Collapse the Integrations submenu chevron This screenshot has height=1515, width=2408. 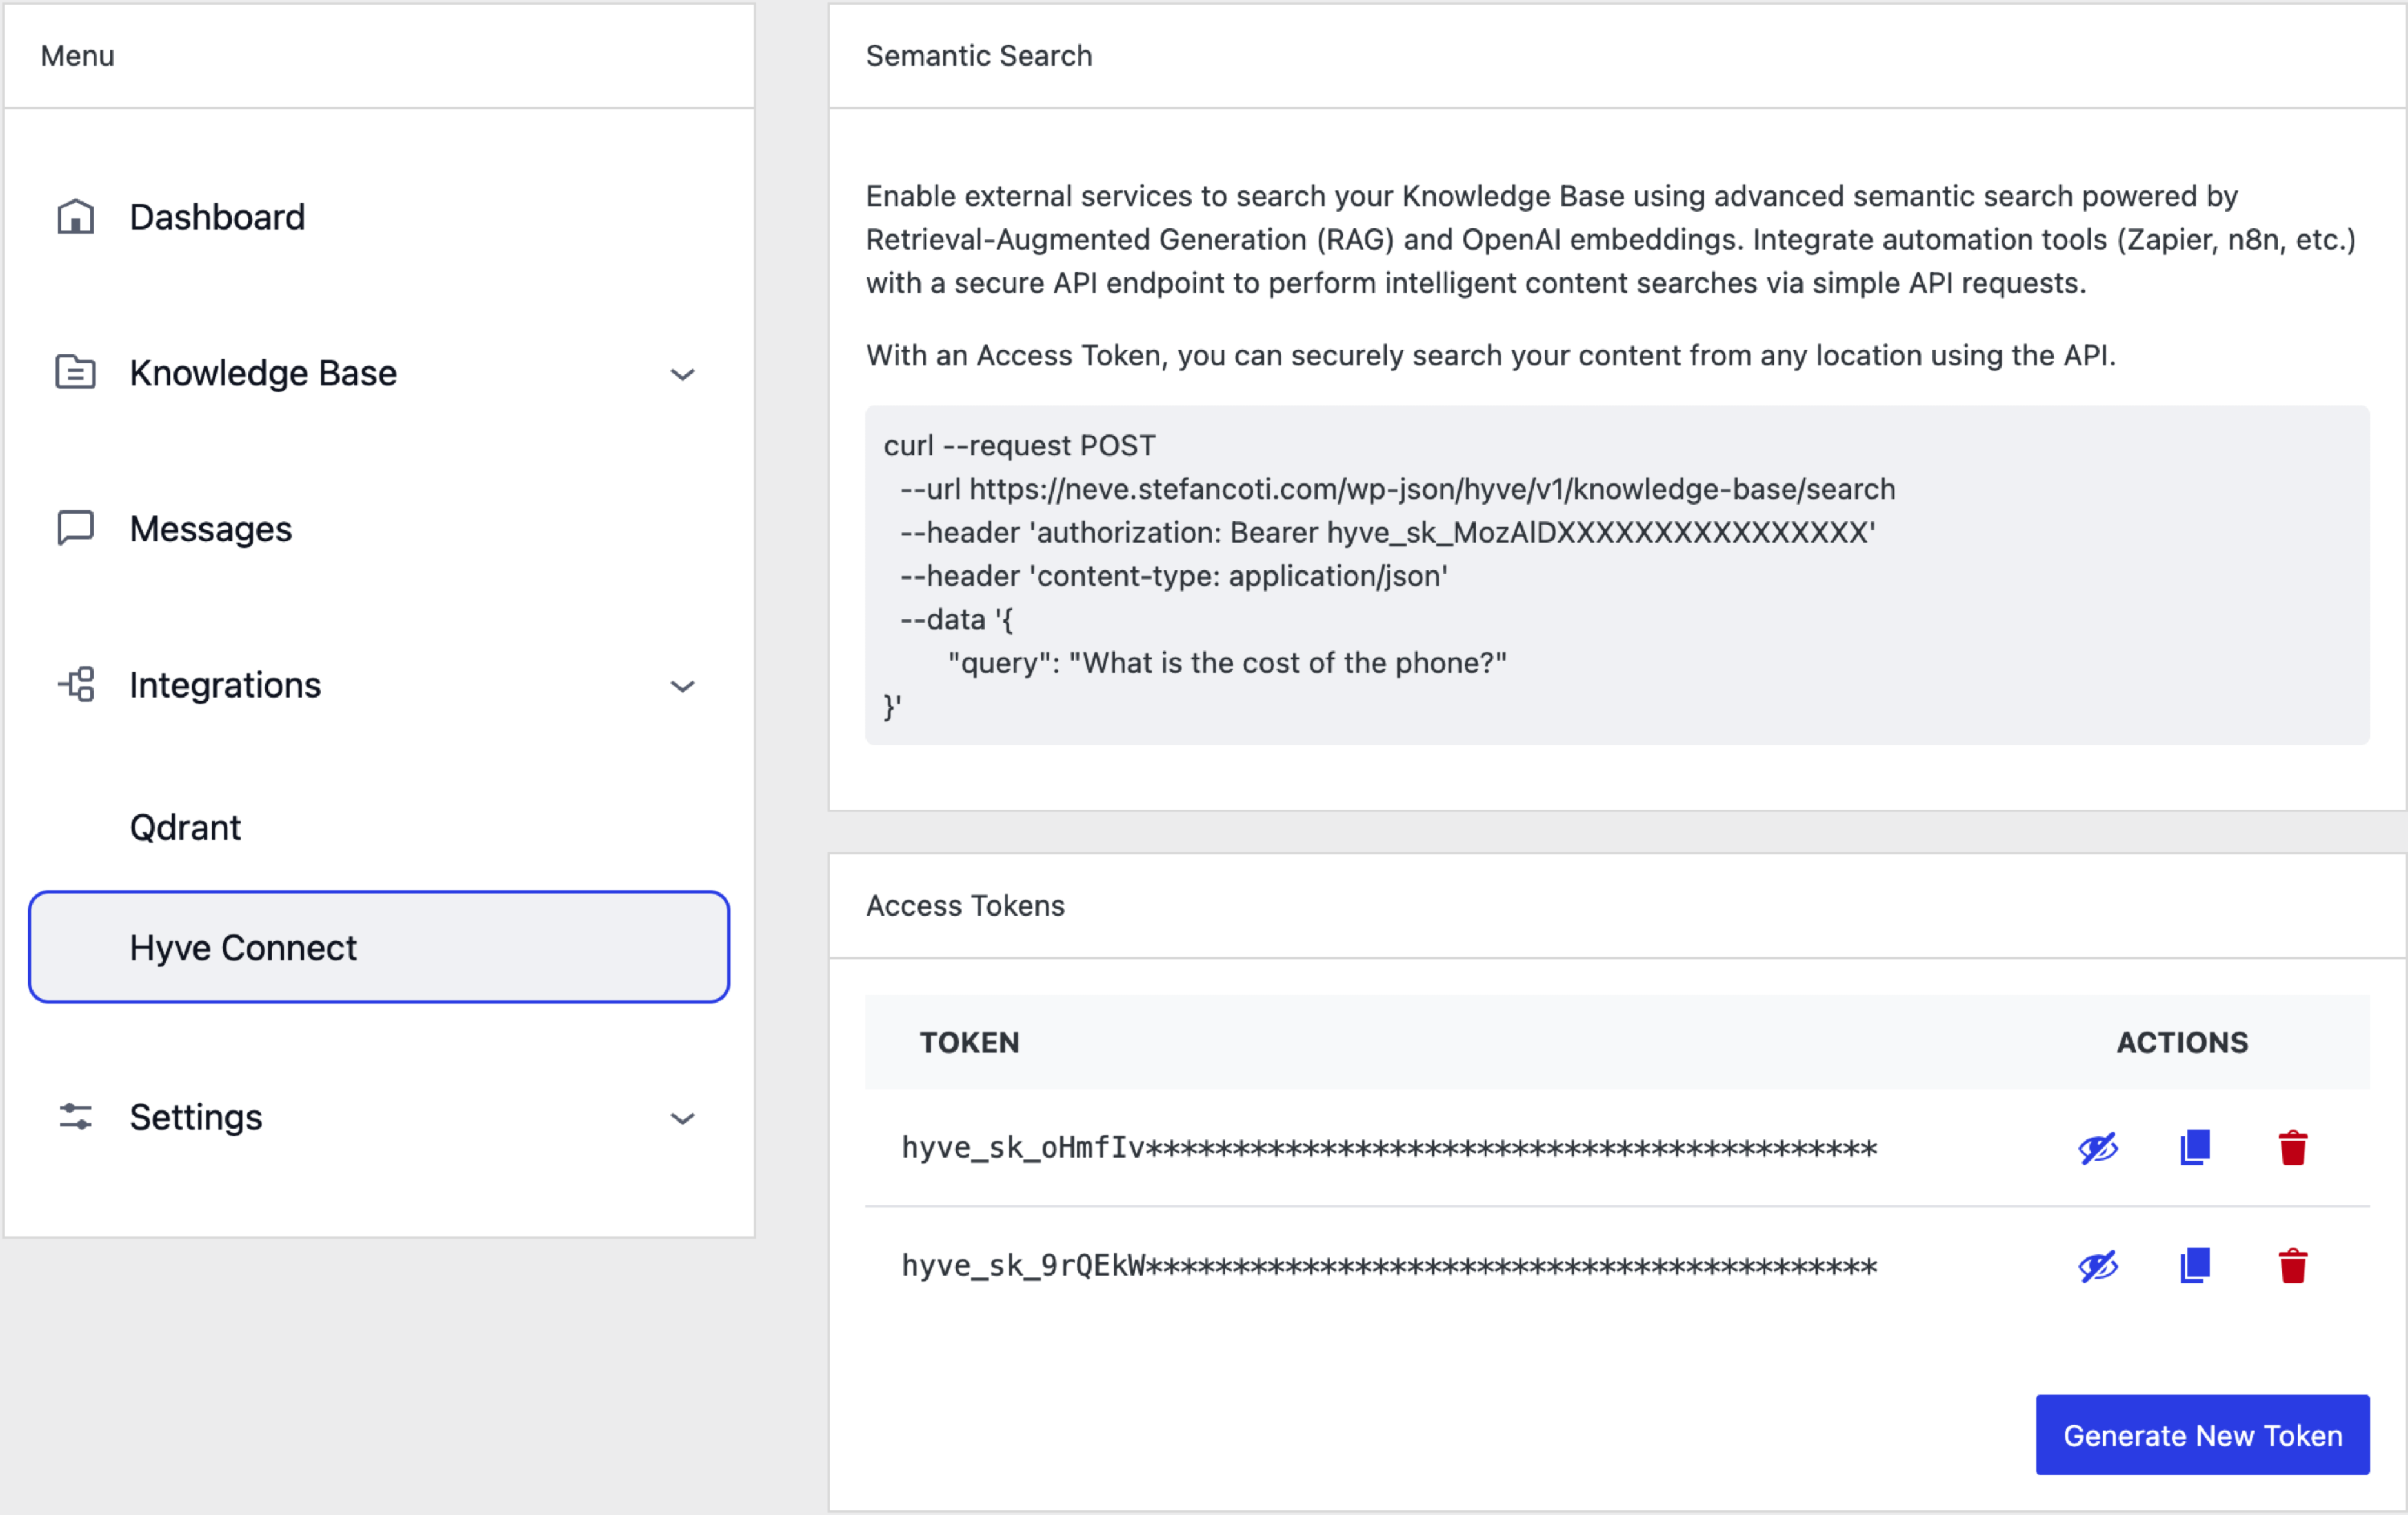click(x=682, y=686)
